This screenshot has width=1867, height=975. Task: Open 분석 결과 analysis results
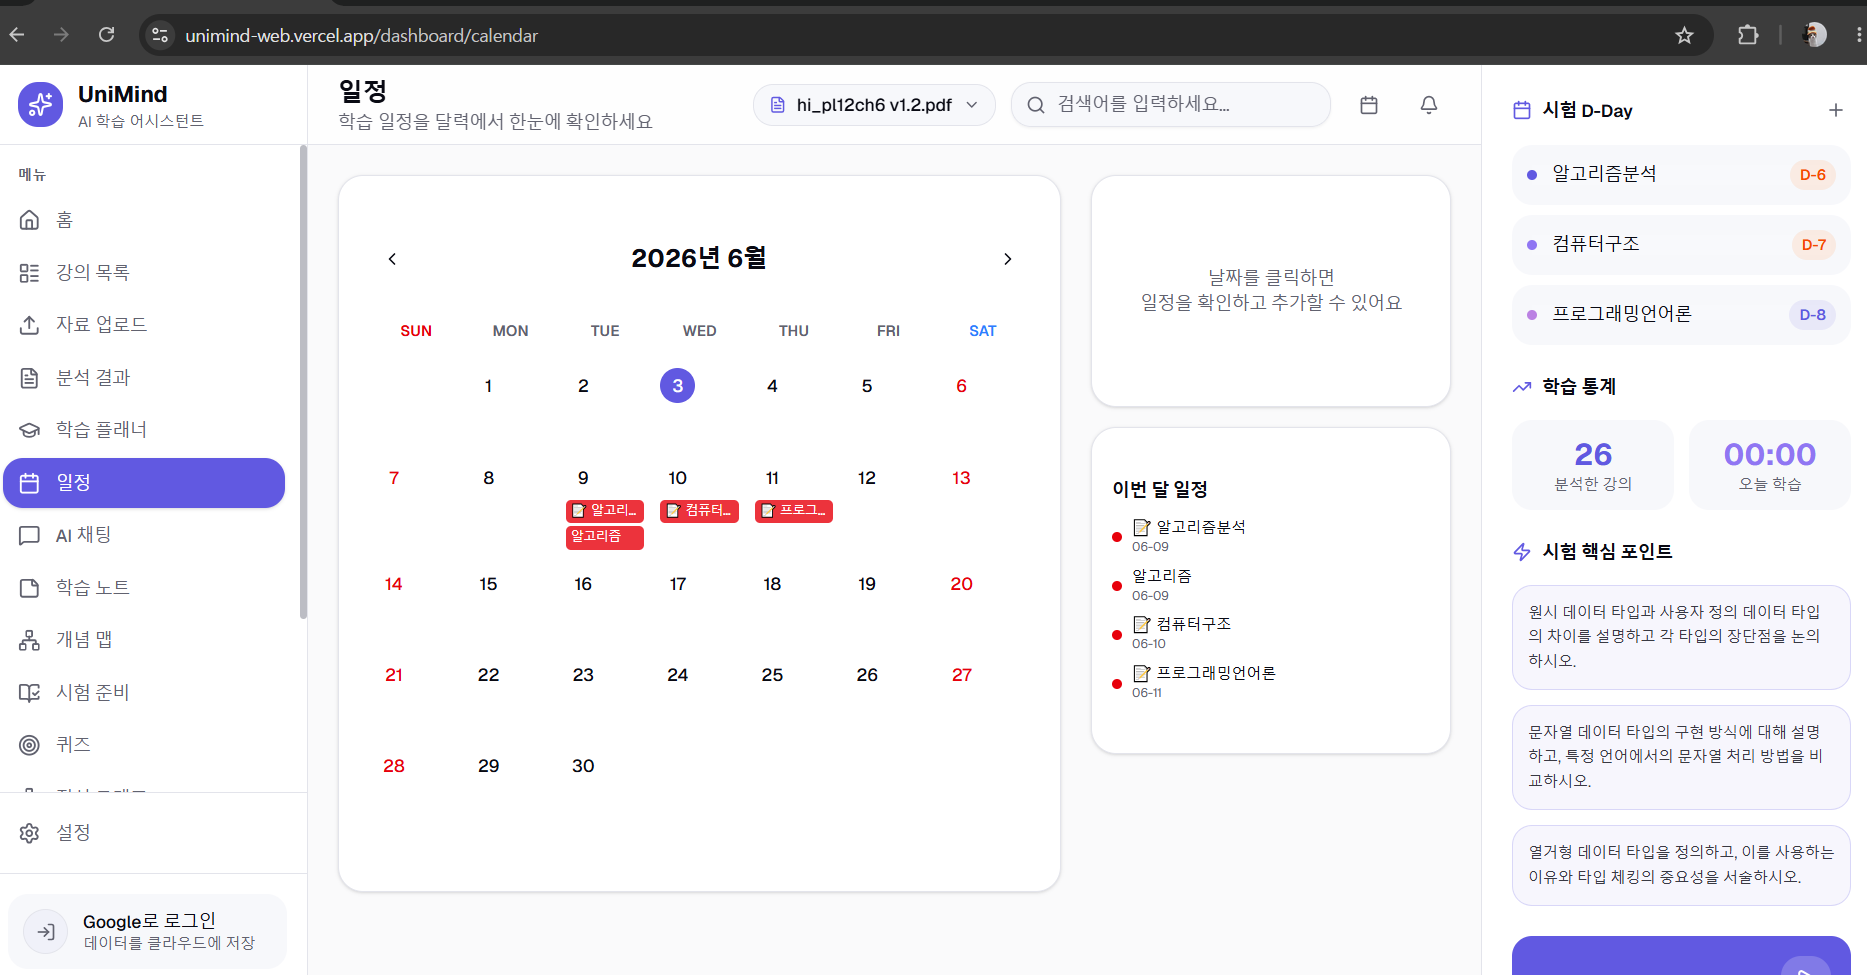click(144, 378)
